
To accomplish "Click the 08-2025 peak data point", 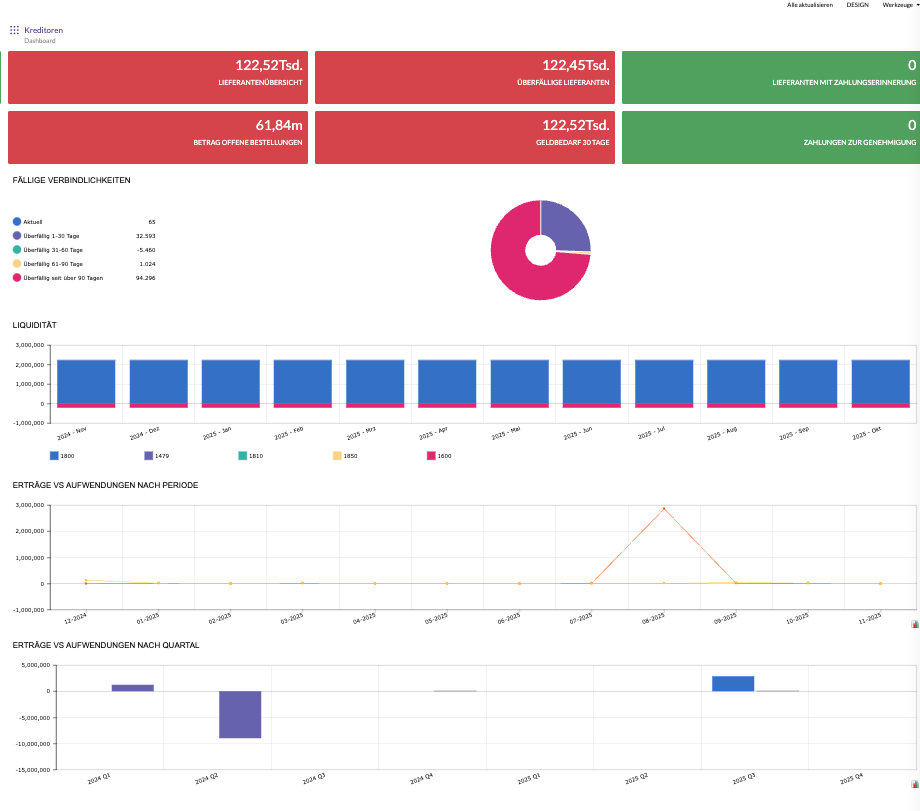I will pyautogui.click(x=663, y=509).
